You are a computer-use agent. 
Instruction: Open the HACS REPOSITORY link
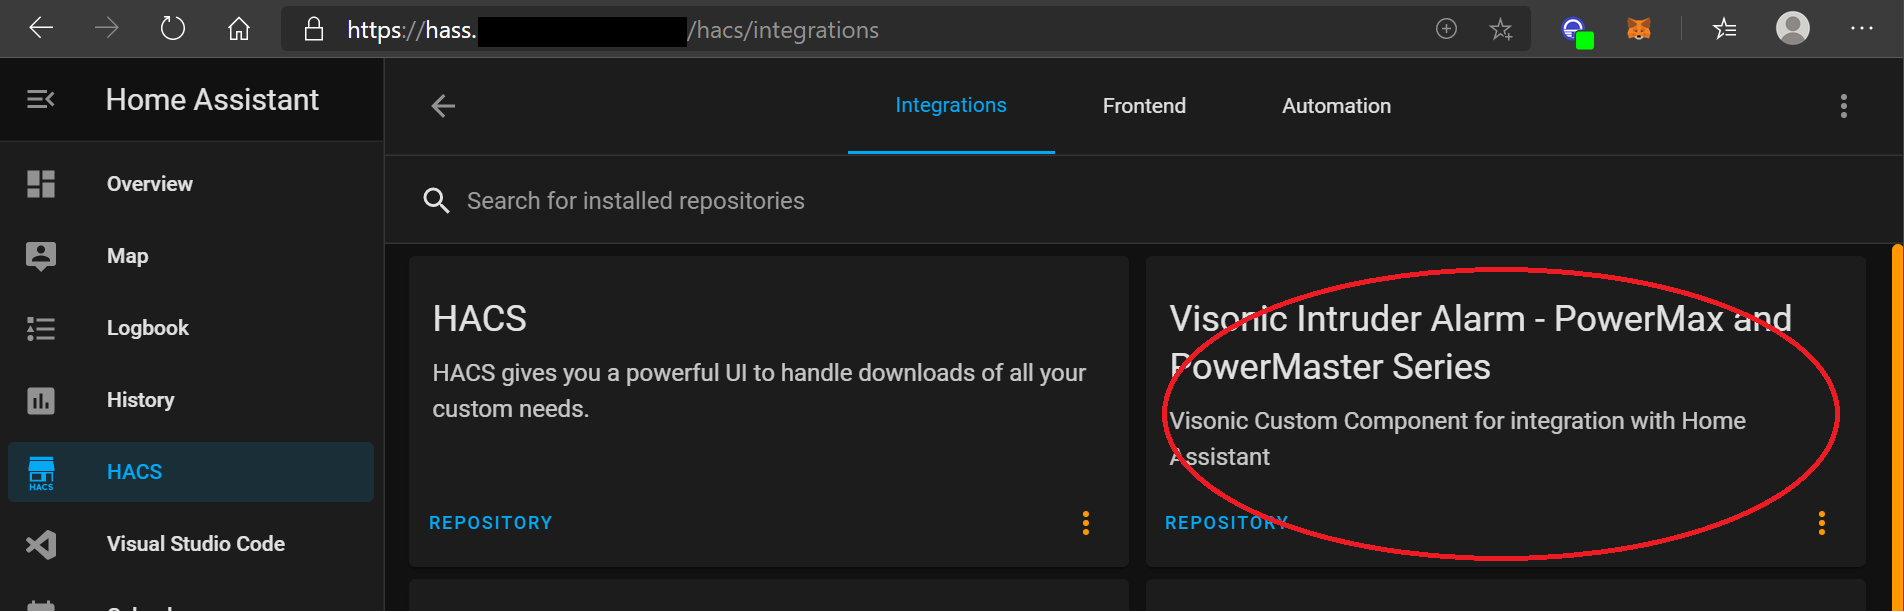point(491,522)
